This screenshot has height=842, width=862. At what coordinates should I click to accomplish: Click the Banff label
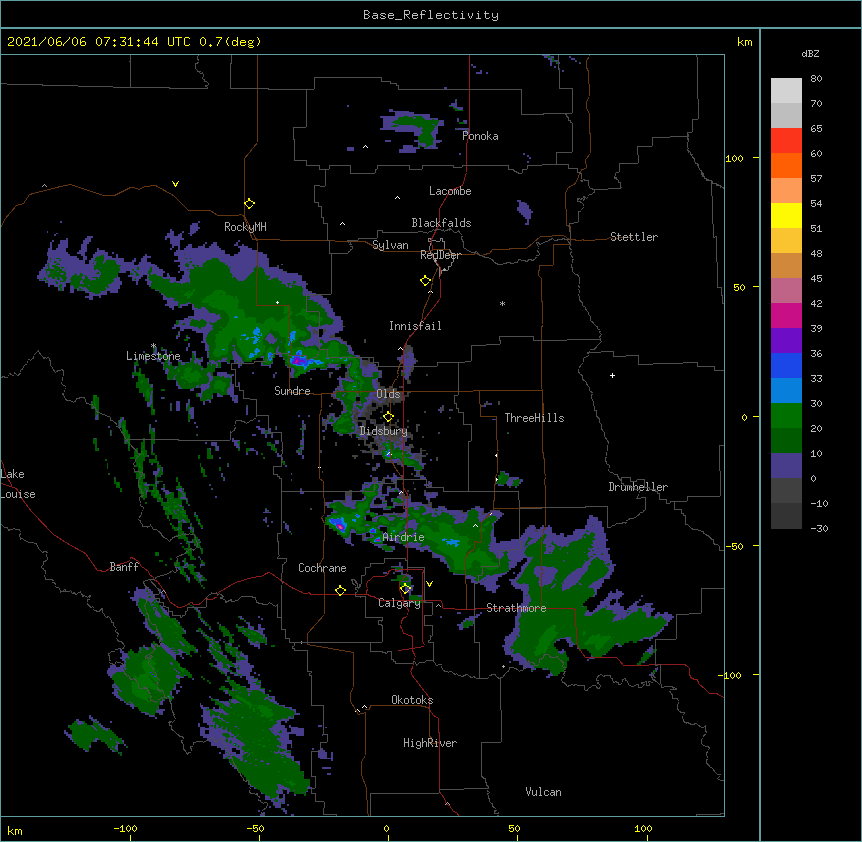point(124,567)
